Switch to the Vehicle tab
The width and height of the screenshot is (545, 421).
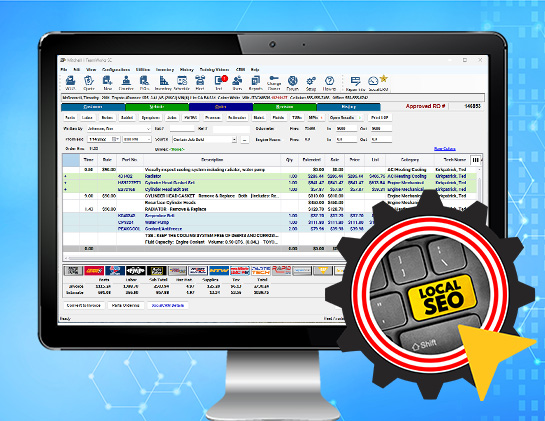click(157, 107)
